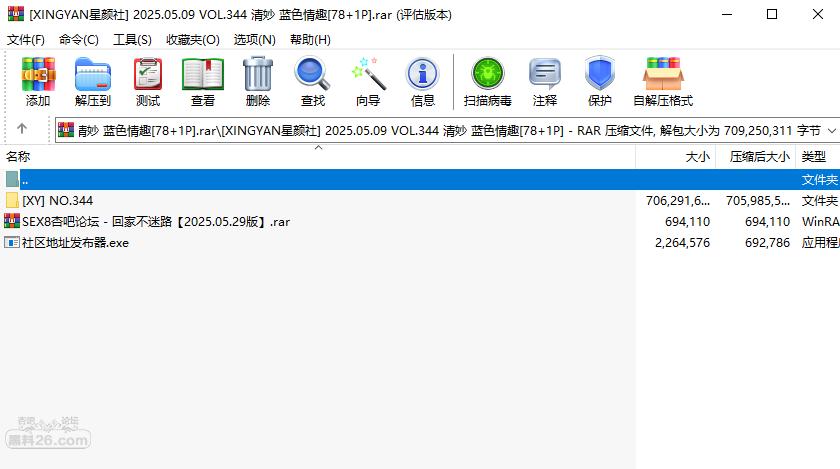The height and width of the screenshot is (469, 840).
Task: Open the File (文件) menu
Action: click(x=25, y=40)
